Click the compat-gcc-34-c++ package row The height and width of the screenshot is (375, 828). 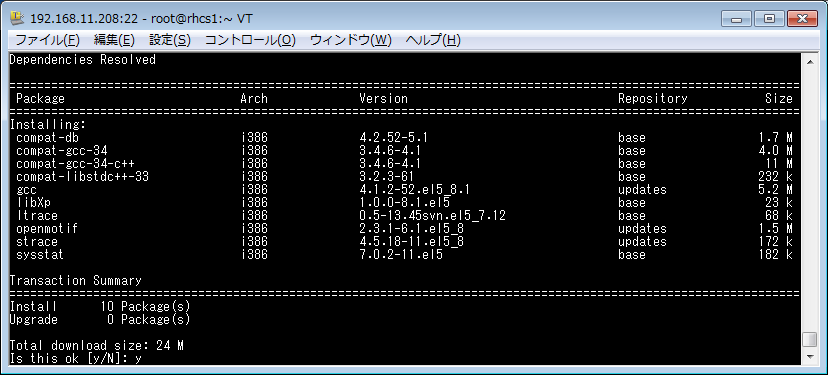point(401,163)
